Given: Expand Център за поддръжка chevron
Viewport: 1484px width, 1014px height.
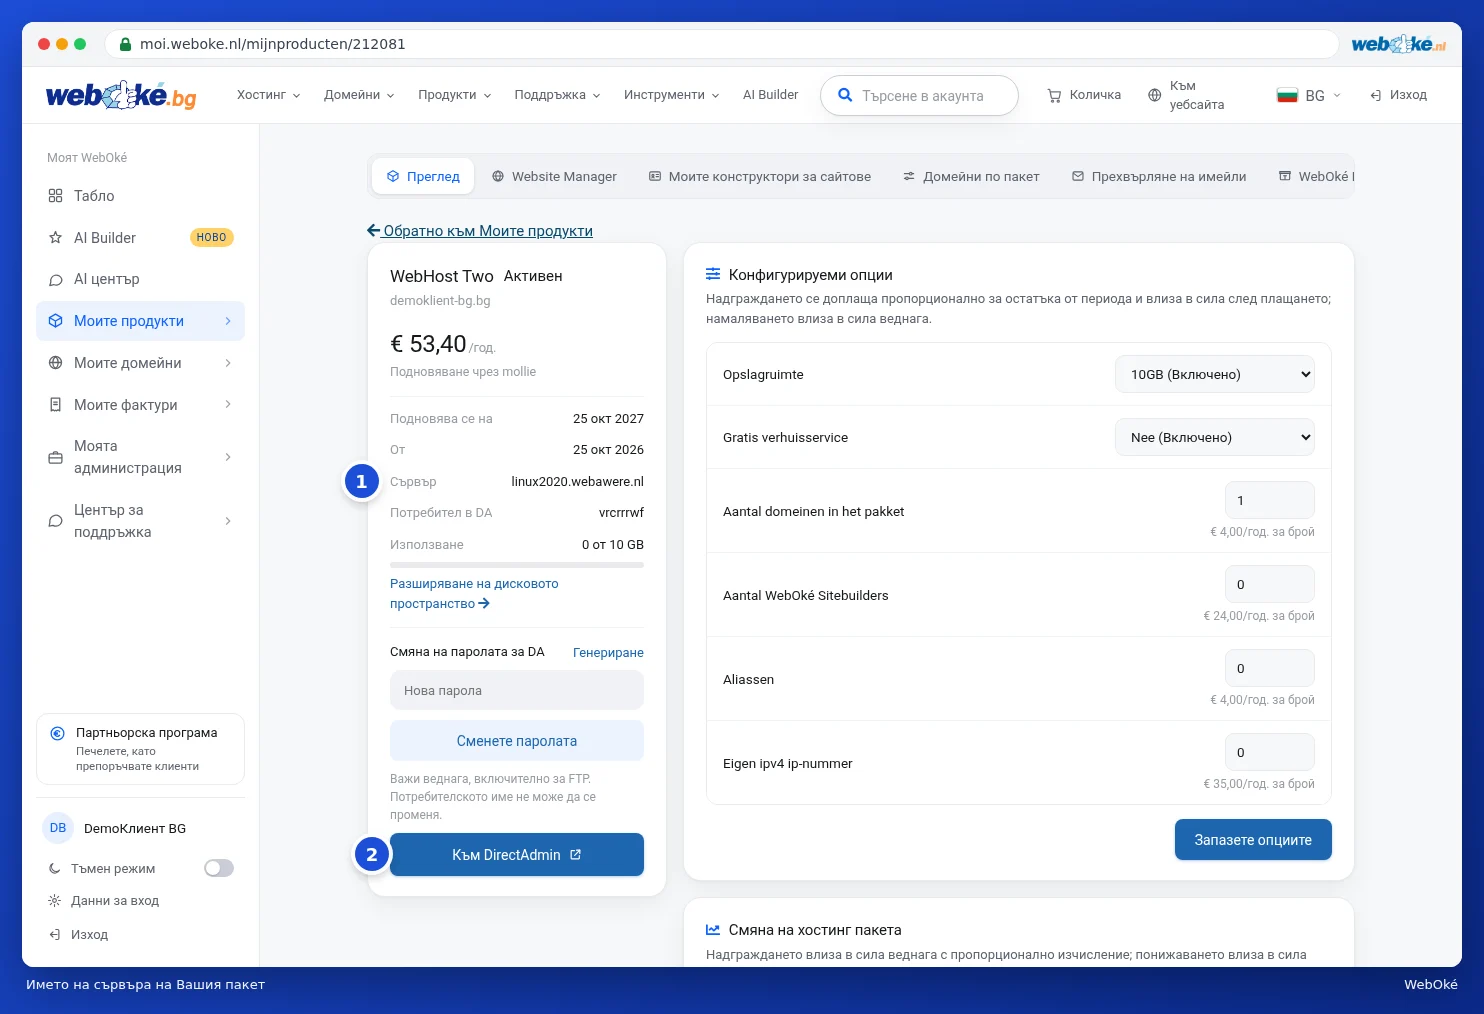Looking at the screenshot, I should point(228,521).
